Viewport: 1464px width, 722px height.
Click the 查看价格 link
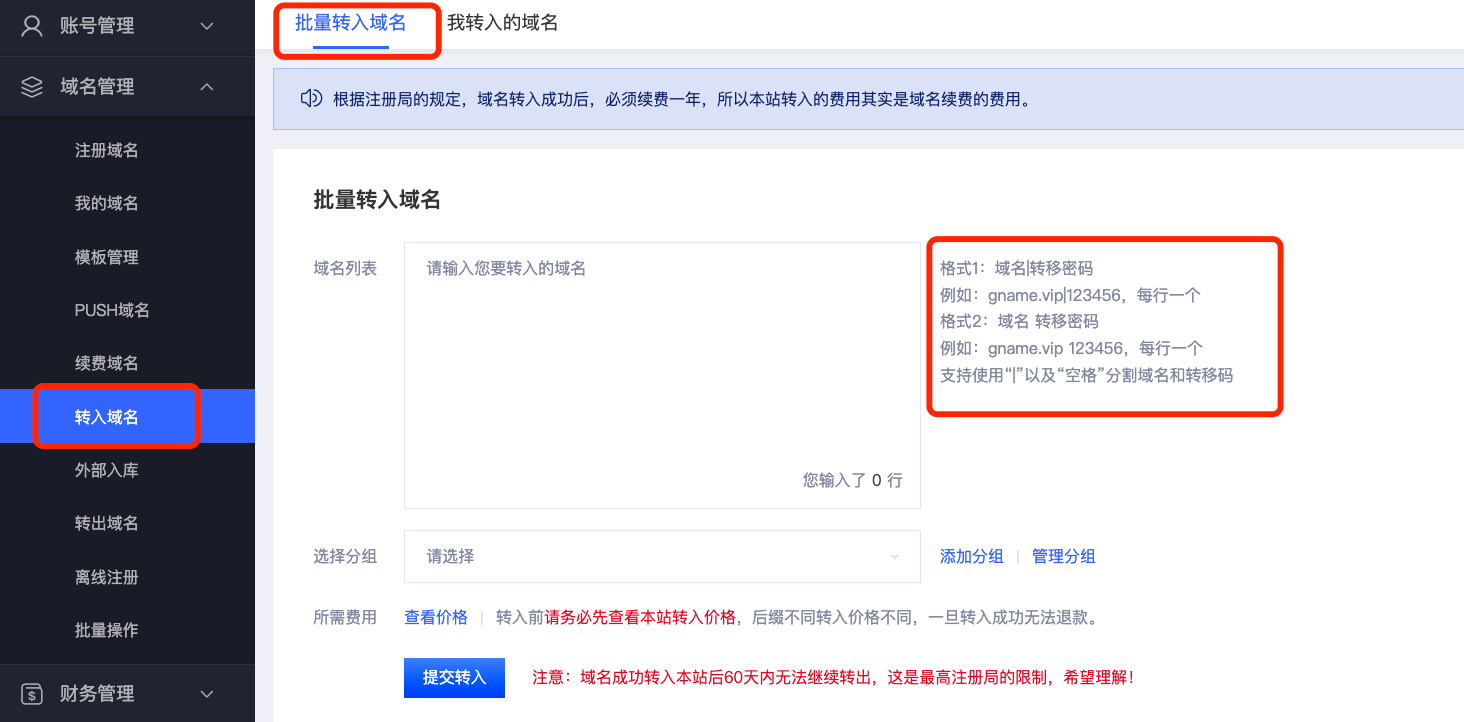pyautogui.click(x=436, y=617)
